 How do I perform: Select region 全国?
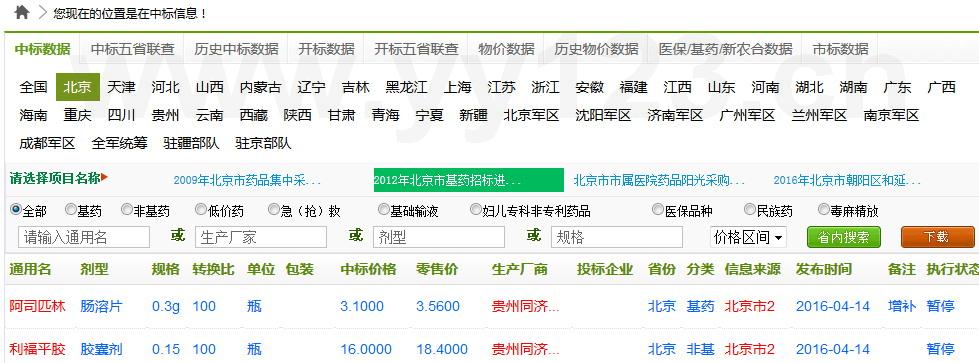33,87
